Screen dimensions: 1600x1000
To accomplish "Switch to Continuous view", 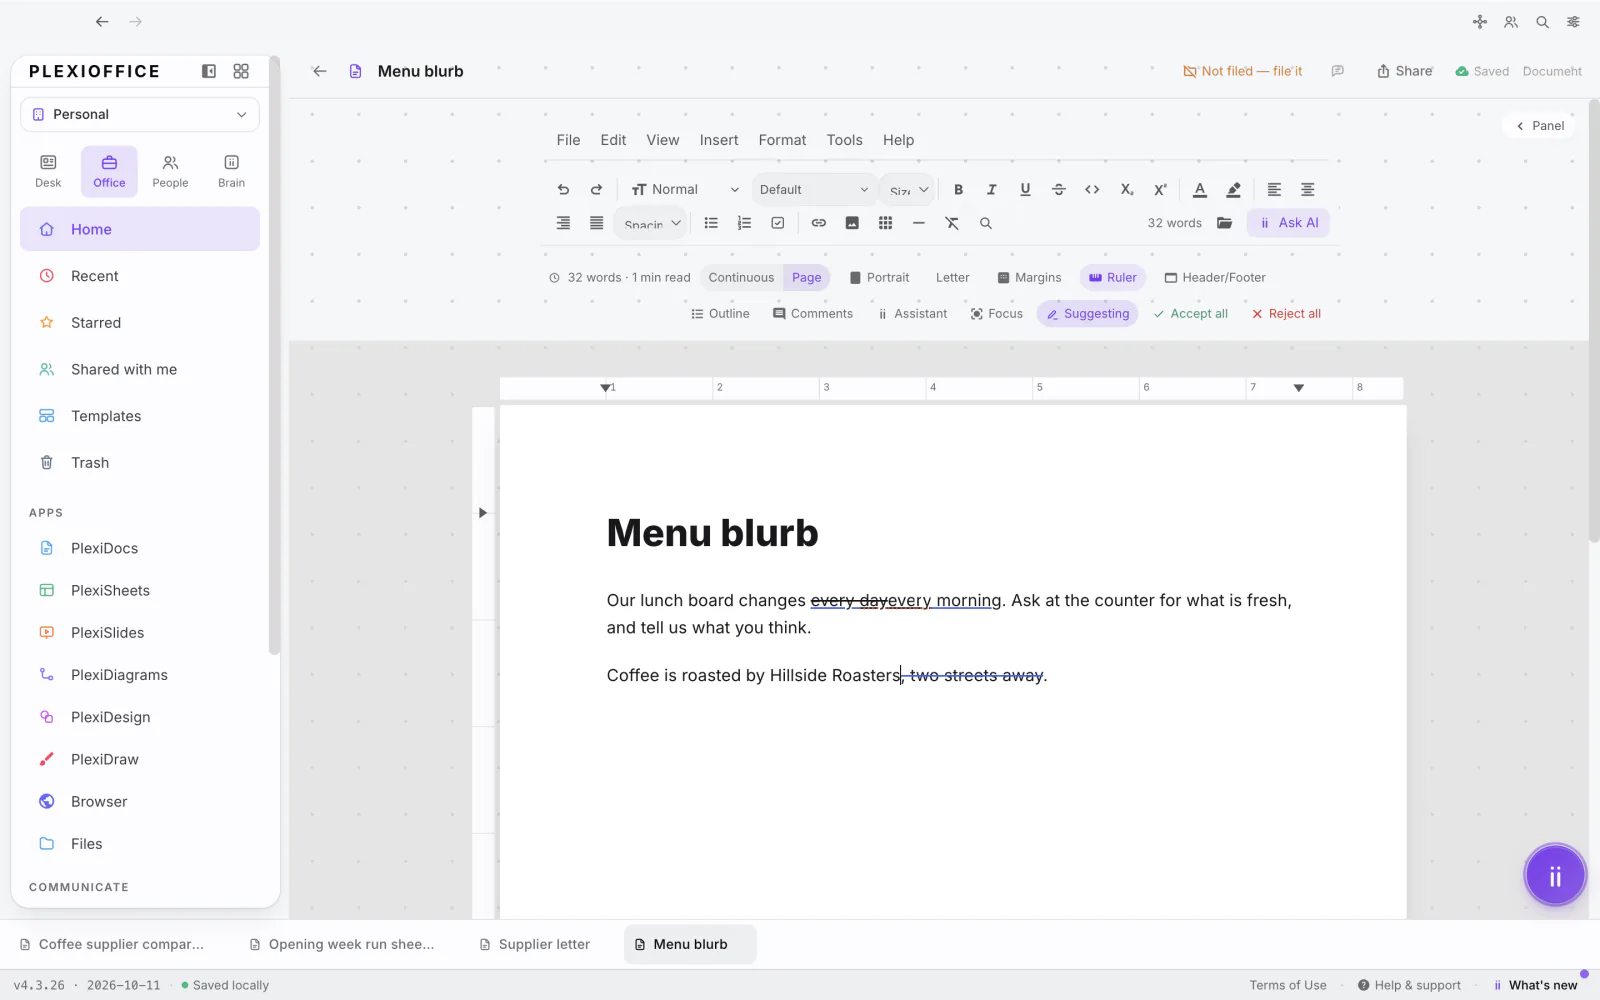I will [741, 278].
